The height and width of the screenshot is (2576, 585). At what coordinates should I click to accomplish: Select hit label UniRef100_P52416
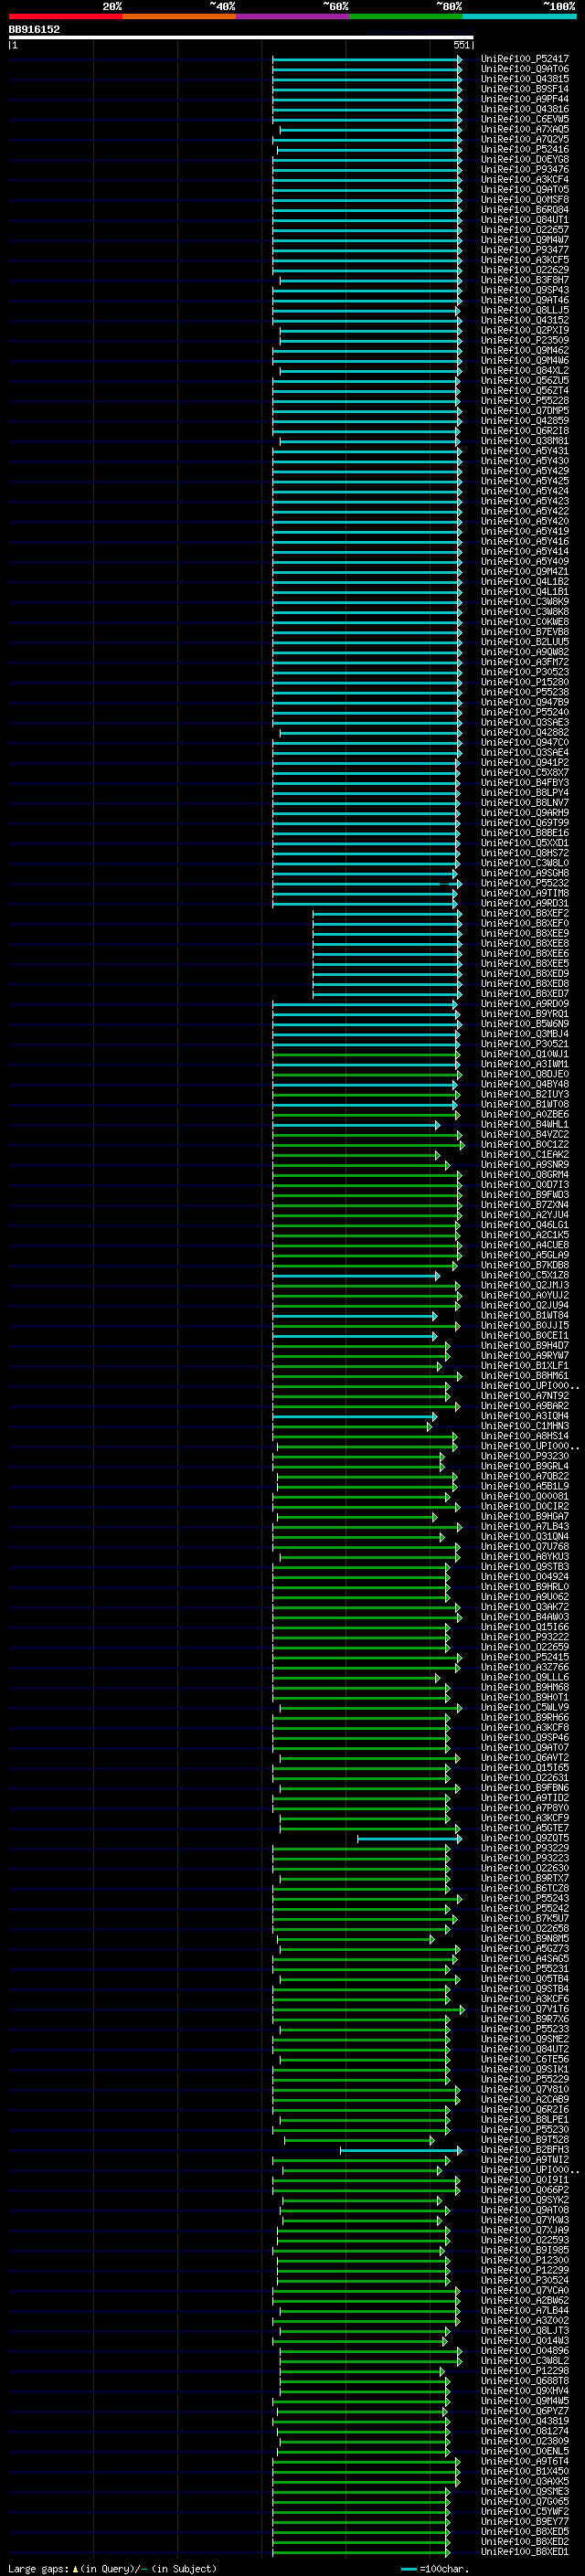525,149
